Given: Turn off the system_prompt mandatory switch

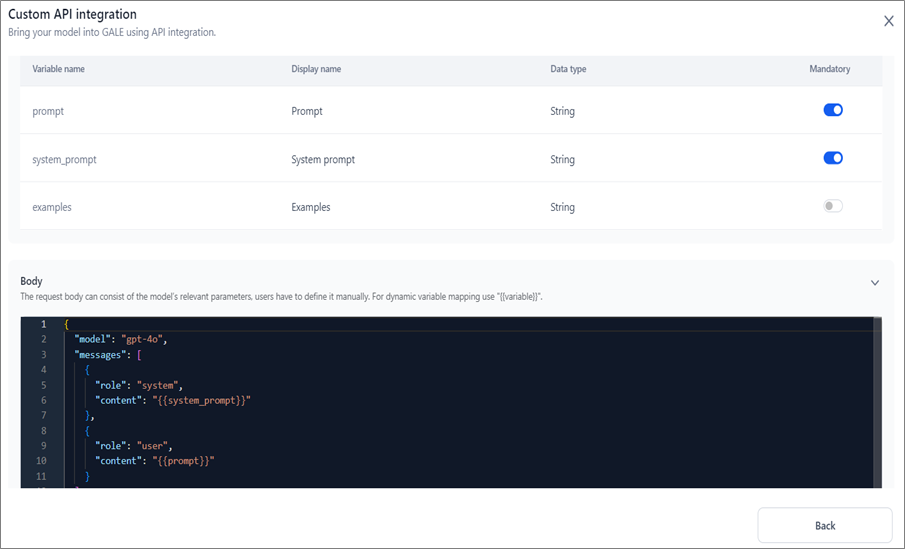Looking at the screenshot, I should pyautogui.click(x=832, y=158).
